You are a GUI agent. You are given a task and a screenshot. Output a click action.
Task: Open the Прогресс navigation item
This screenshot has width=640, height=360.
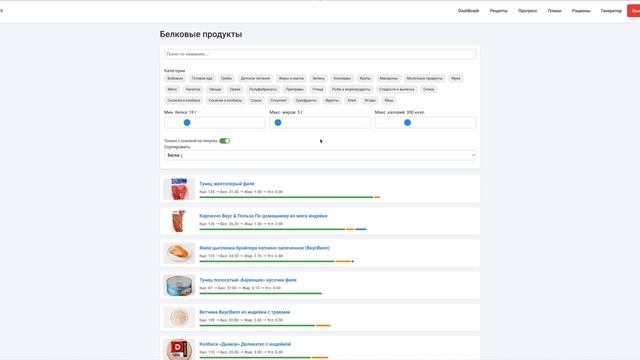(x=527, y=11)
